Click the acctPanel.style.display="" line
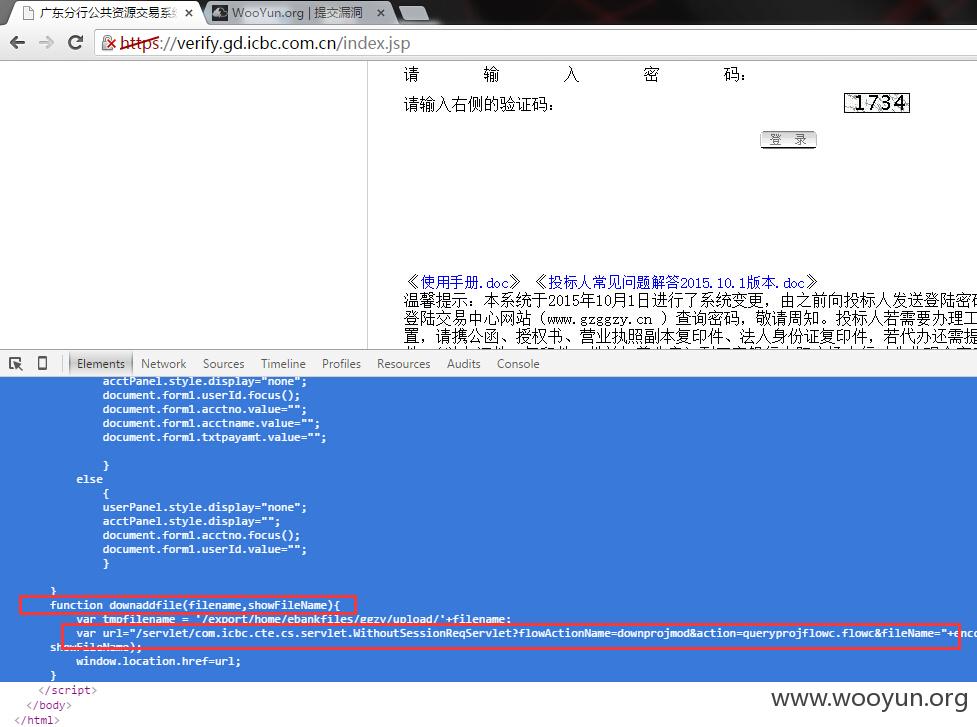The height and width of the screenshot is (727, 977). 191,521
